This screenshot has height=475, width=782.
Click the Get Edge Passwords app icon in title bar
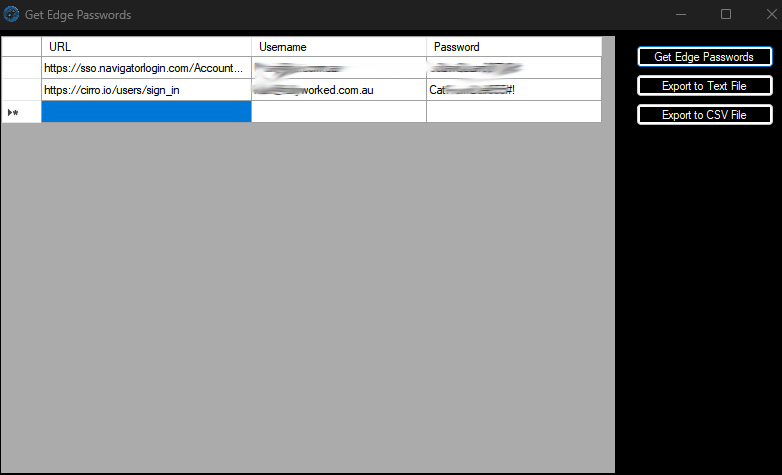[x=11, y=14]
